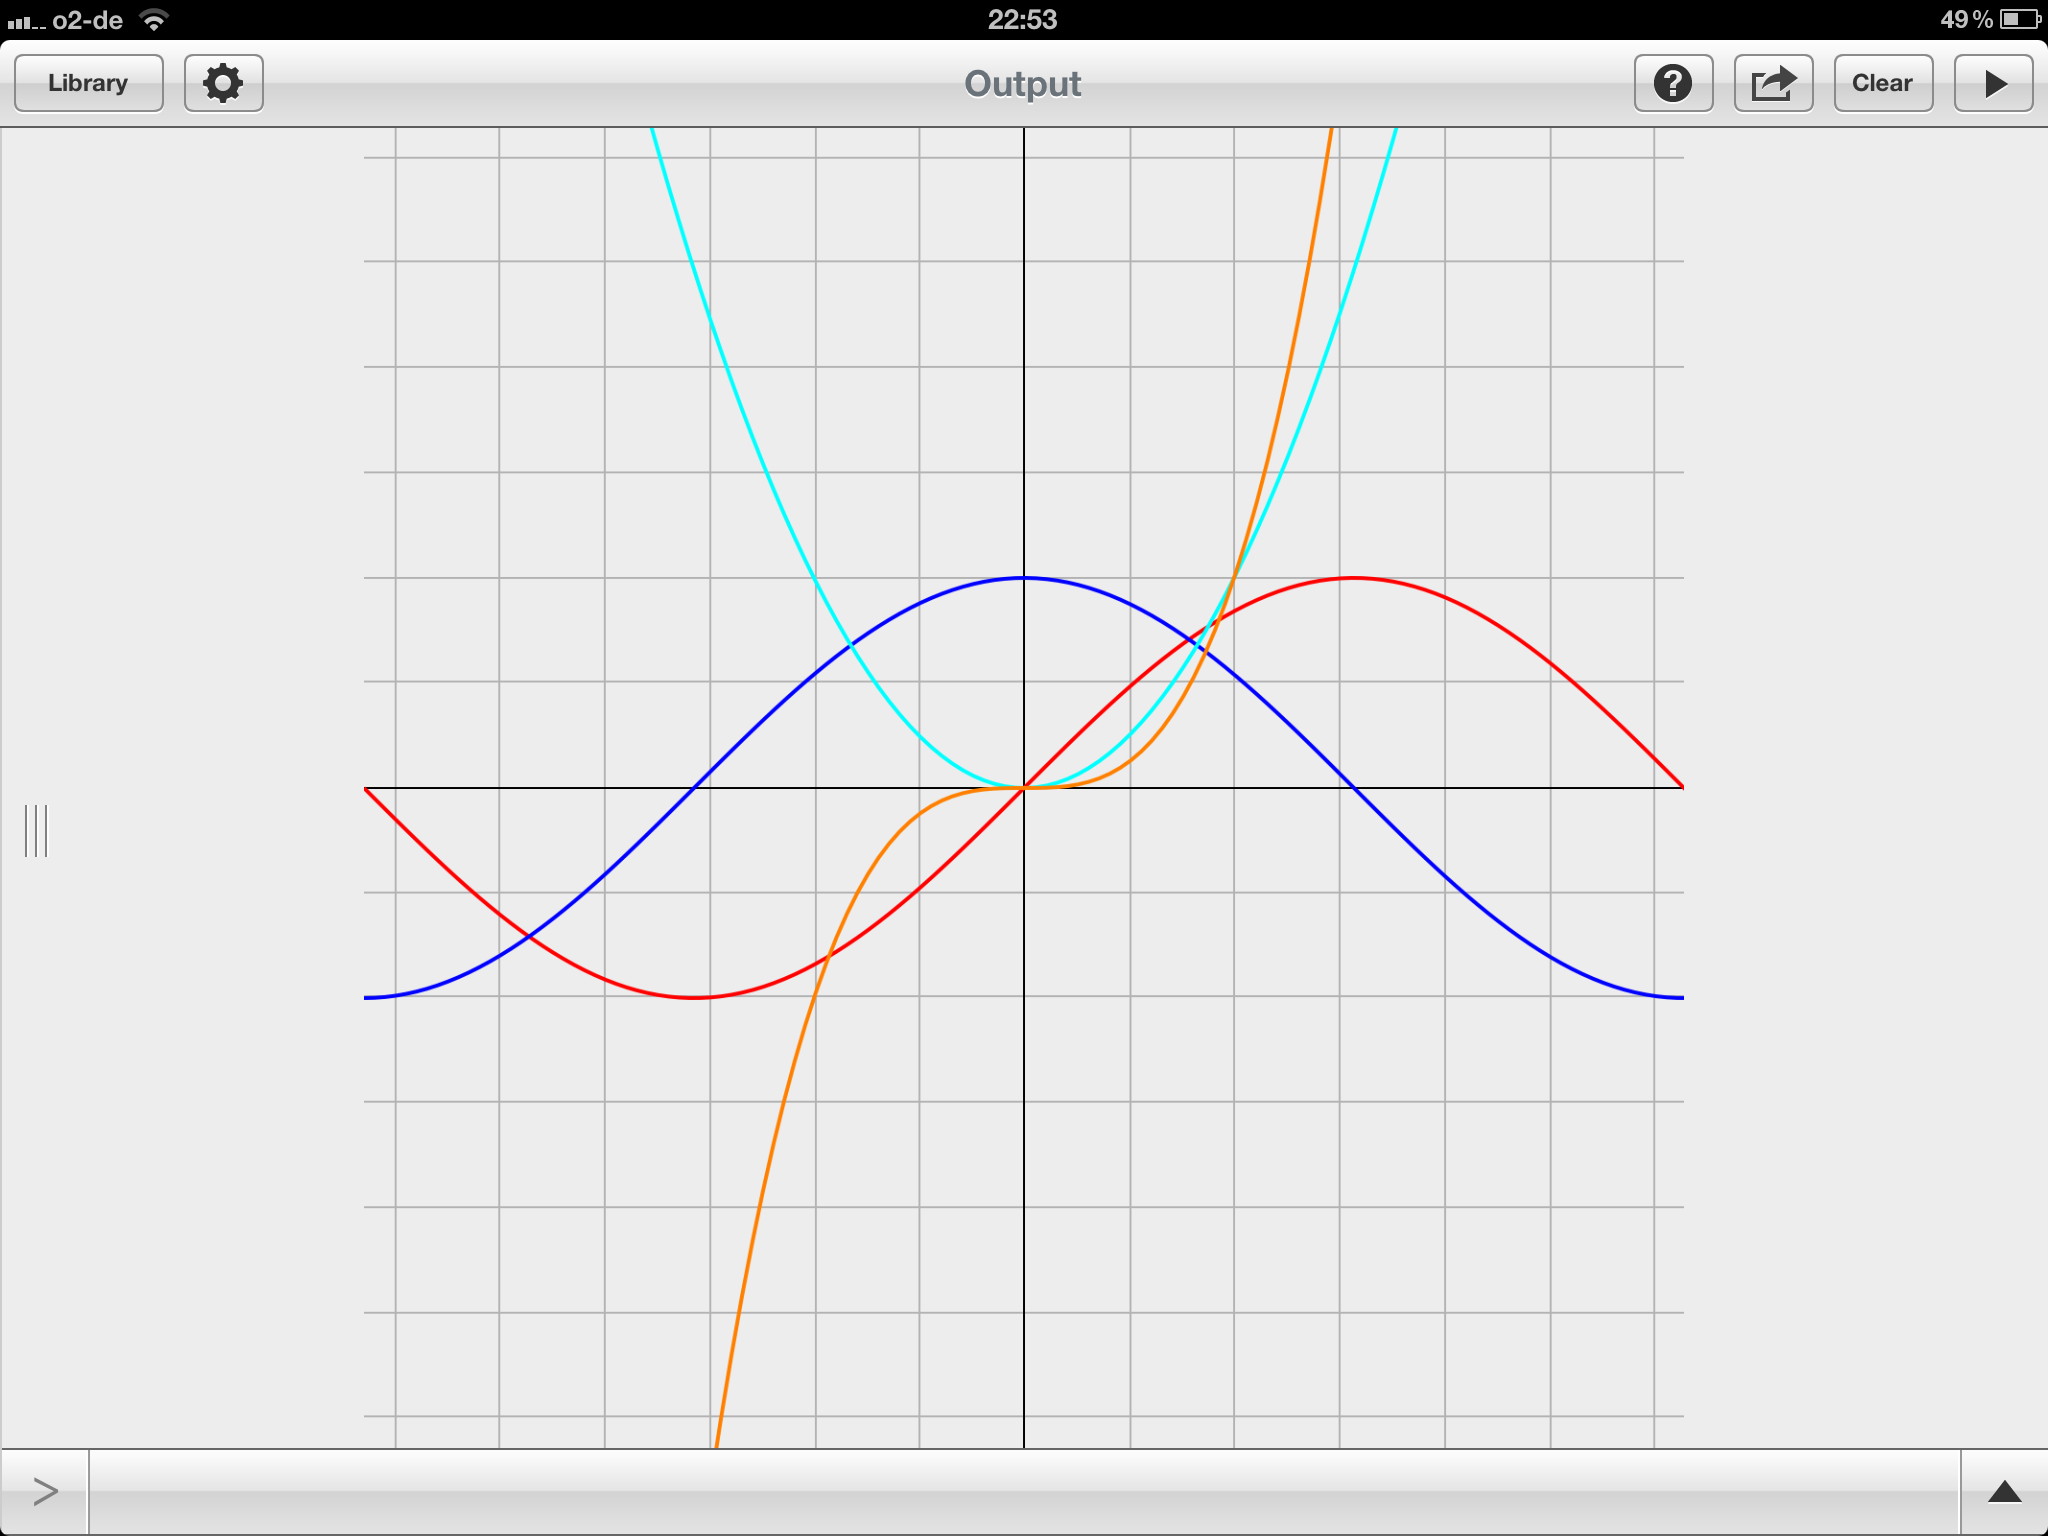2048x1536 pixels.
Task: Tap the red sine curve maximum
Action: (1354, 578)
